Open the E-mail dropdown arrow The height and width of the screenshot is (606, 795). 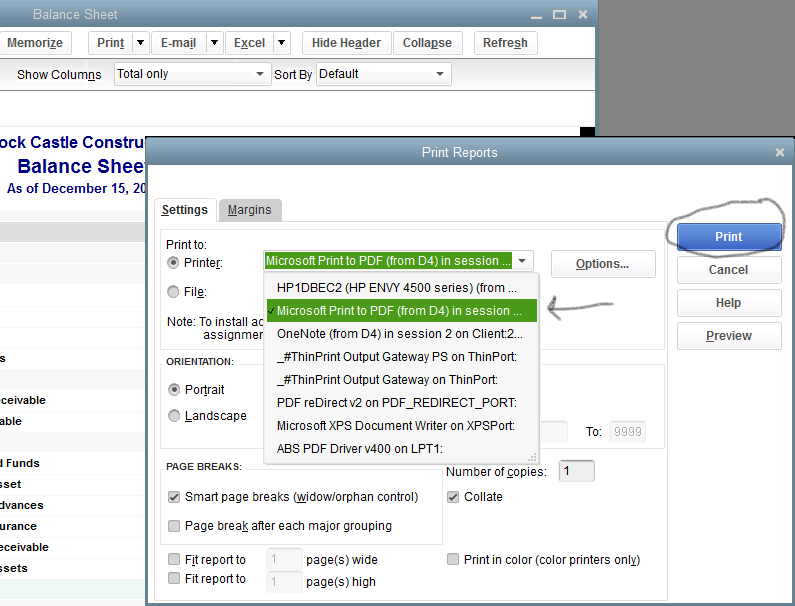coord(214,43)
